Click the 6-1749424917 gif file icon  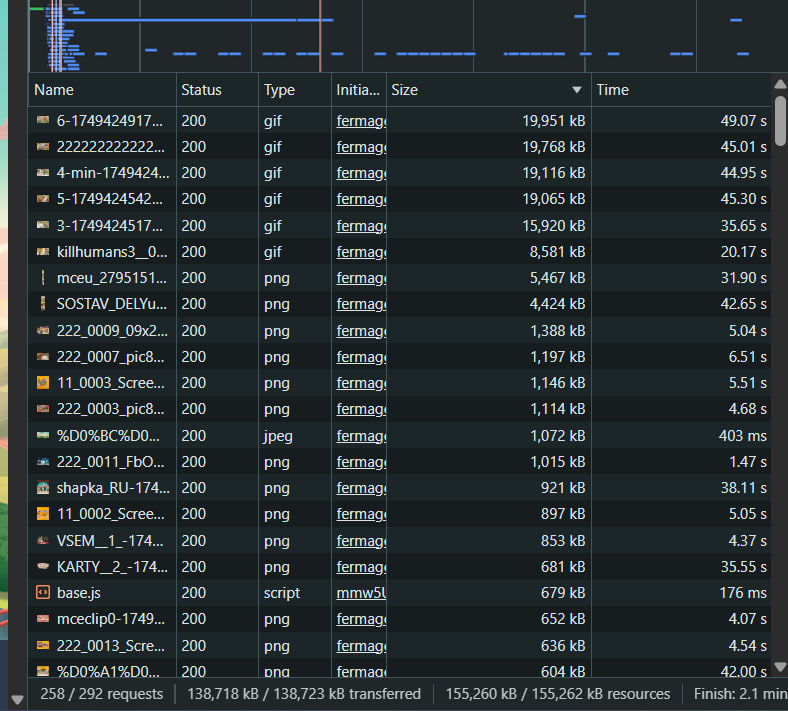[x=43, y=120]
